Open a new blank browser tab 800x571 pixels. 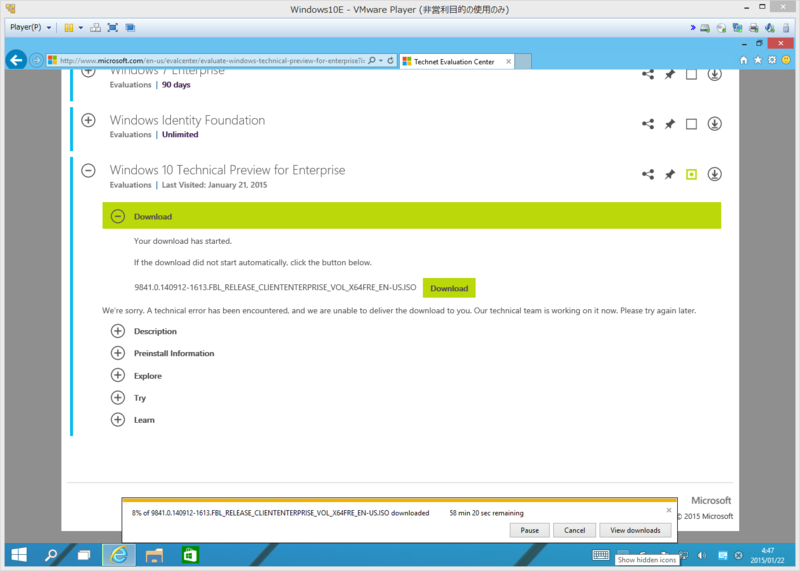tap(522, 61)
